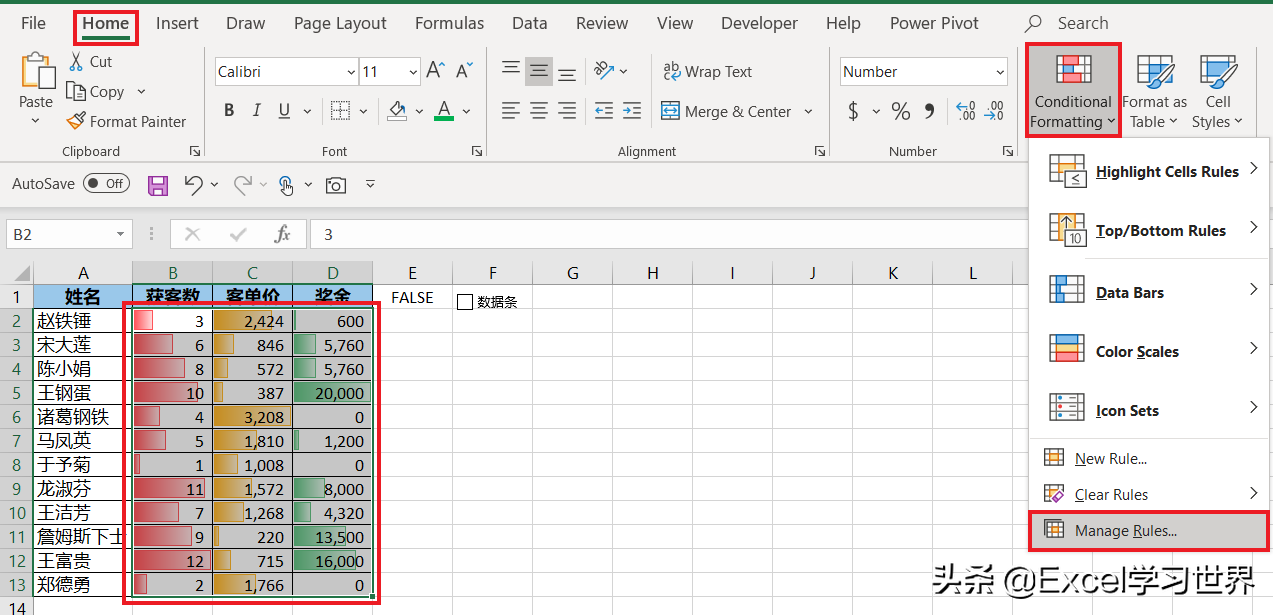Save workbook with purple disk icon

pyautogui.click(x=158, y=184)
